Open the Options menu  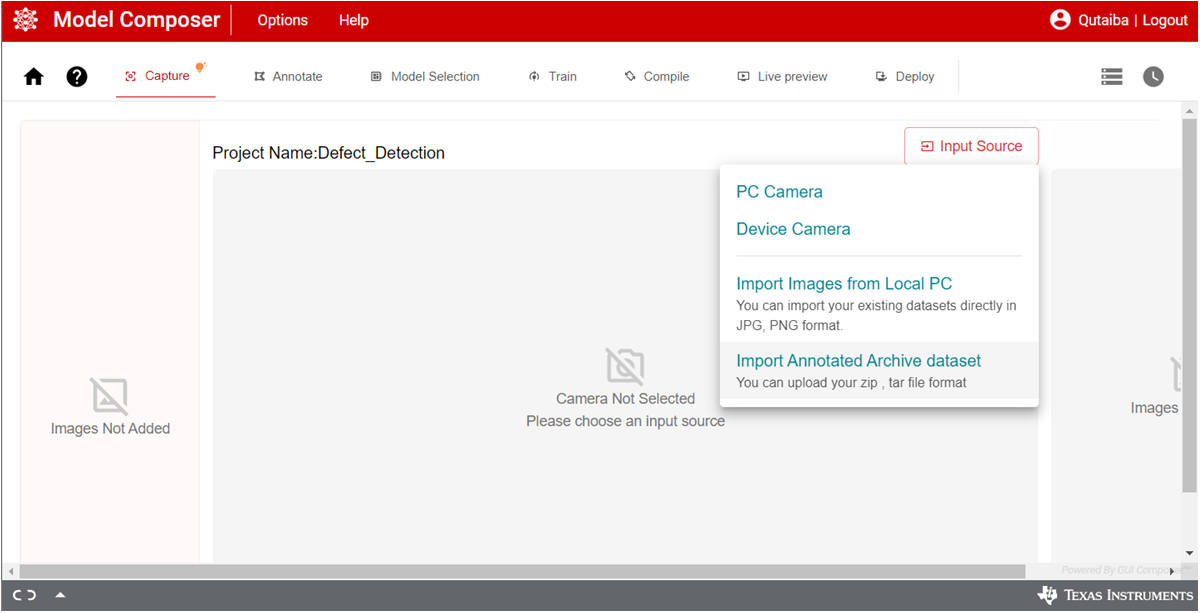(282, 20)
